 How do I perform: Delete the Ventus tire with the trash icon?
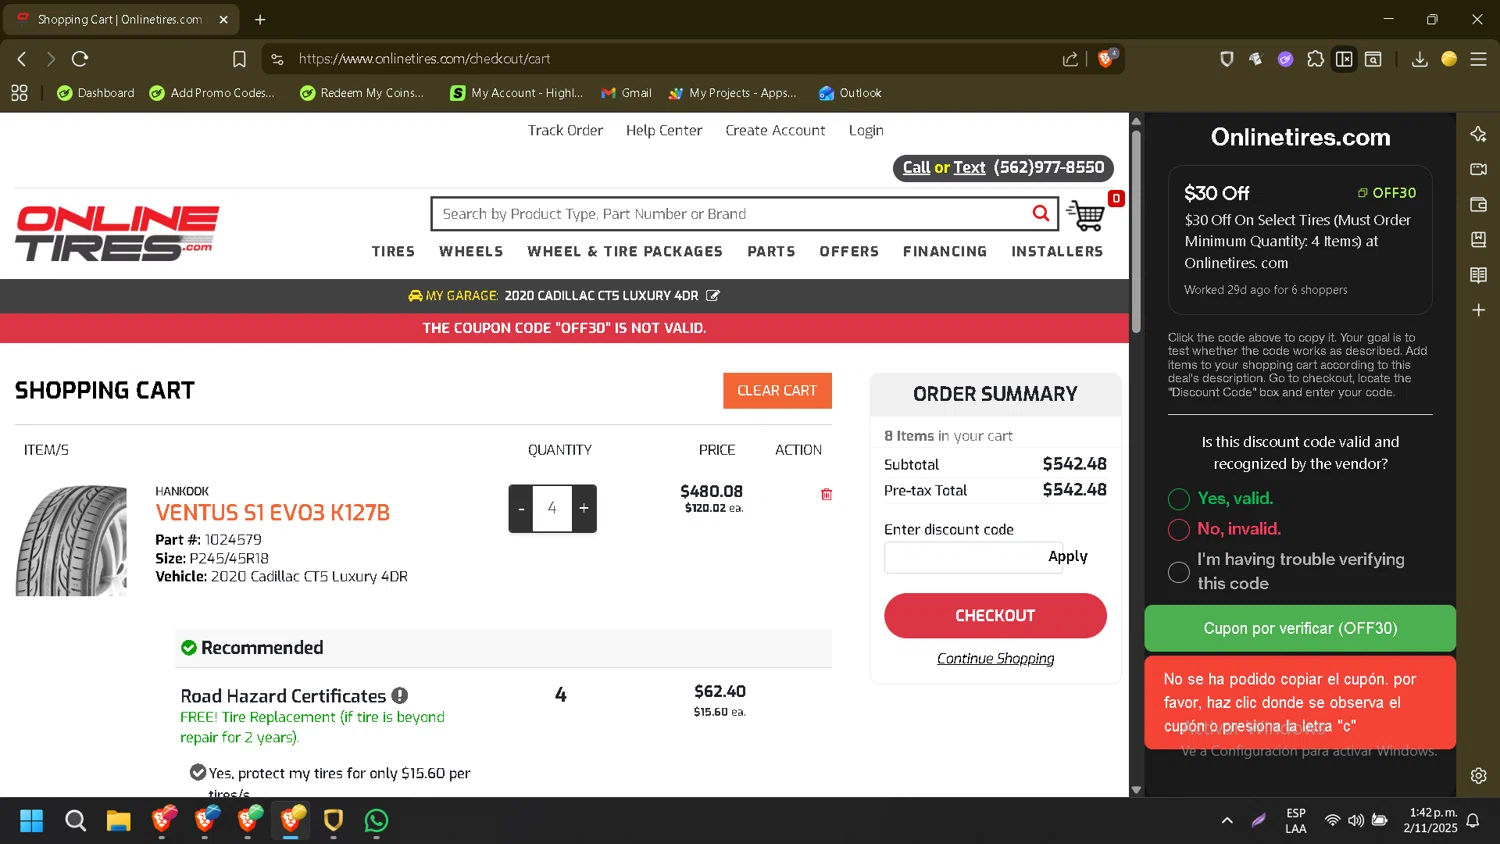[826, 494]
